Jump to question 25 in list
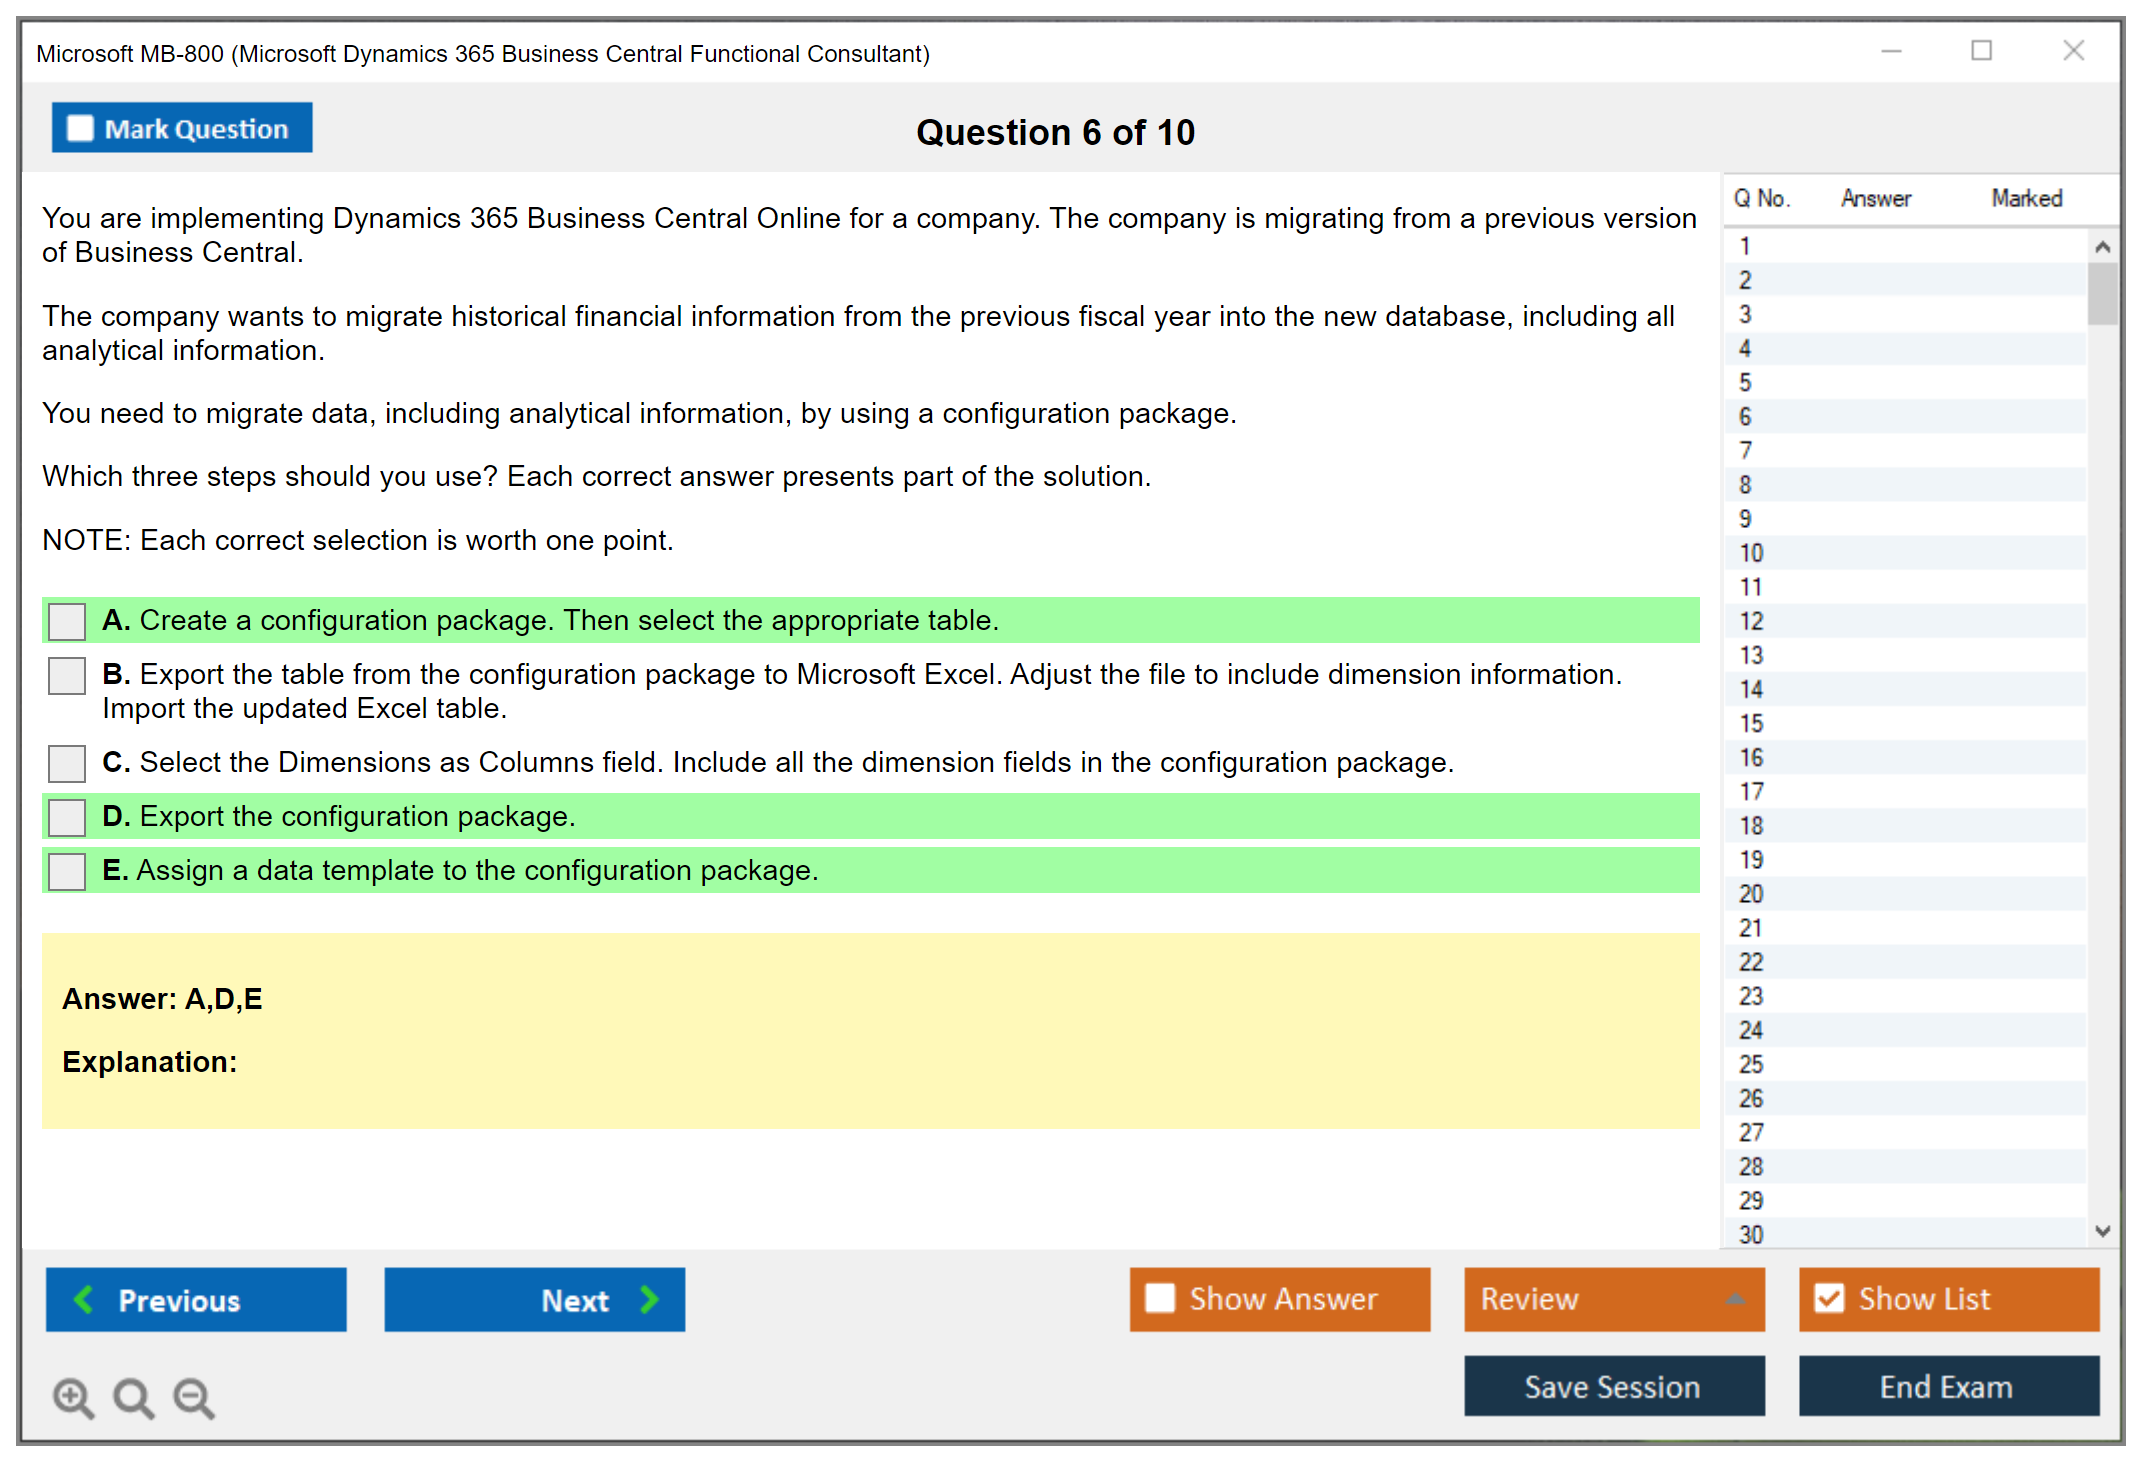This screenshot has width=2150, height=1470. (1751, 1064)
